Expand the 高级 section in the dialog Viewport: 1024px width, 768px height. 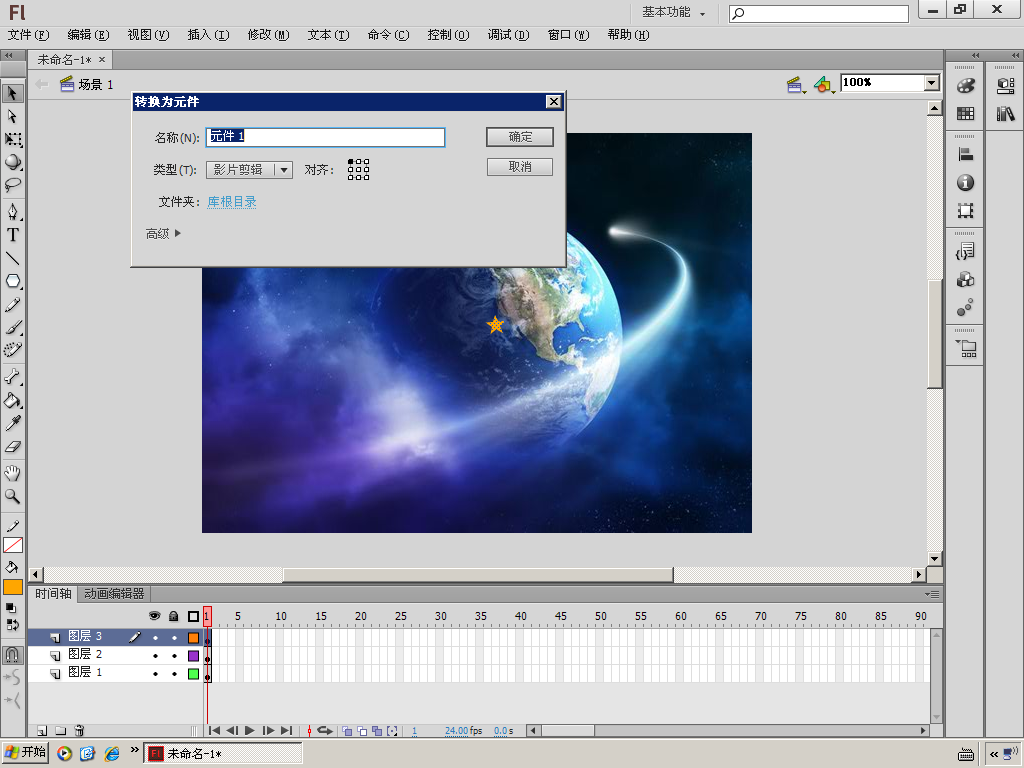[x=164, y=234]
